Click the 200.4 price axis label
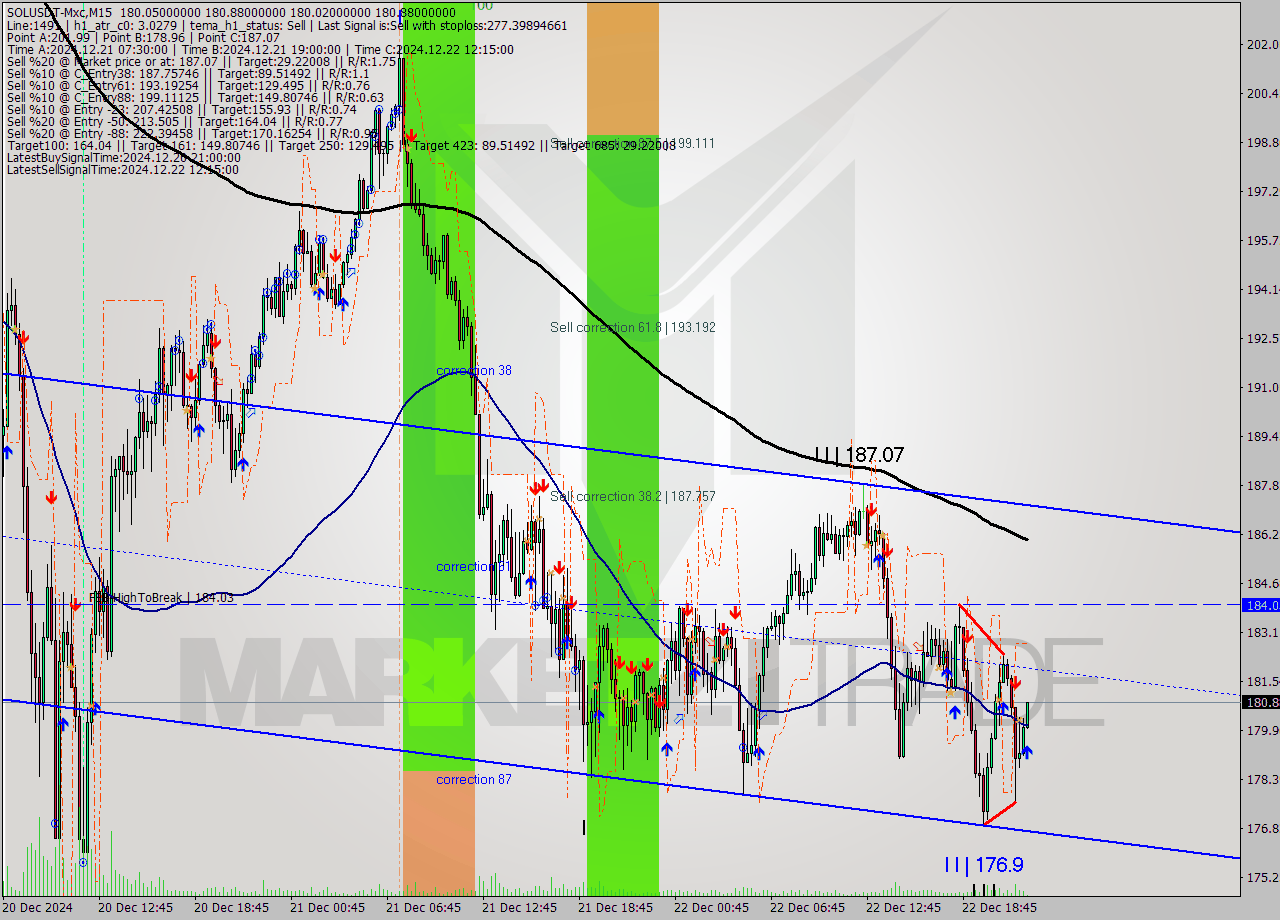 1263,93
